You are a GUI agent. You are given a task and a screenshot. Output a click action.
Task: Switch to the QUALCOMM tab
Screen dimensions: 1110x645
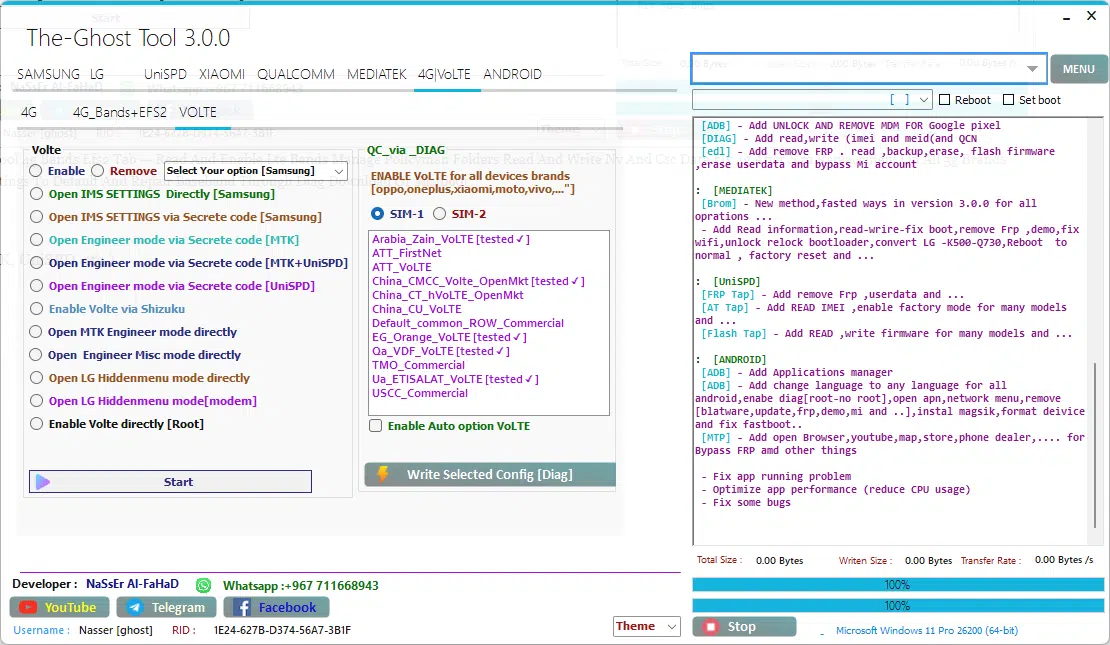(x=296, y=74)
